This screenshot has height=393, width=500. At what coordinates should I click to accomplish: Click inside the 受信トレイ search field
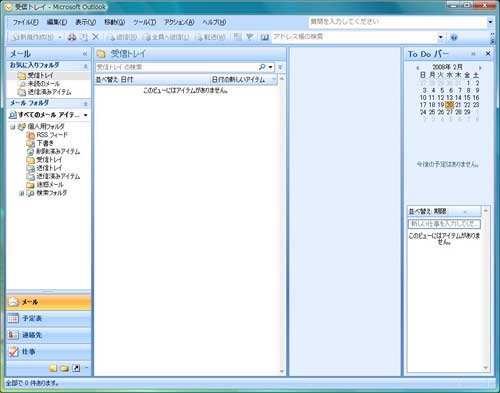tap(177, 67)
